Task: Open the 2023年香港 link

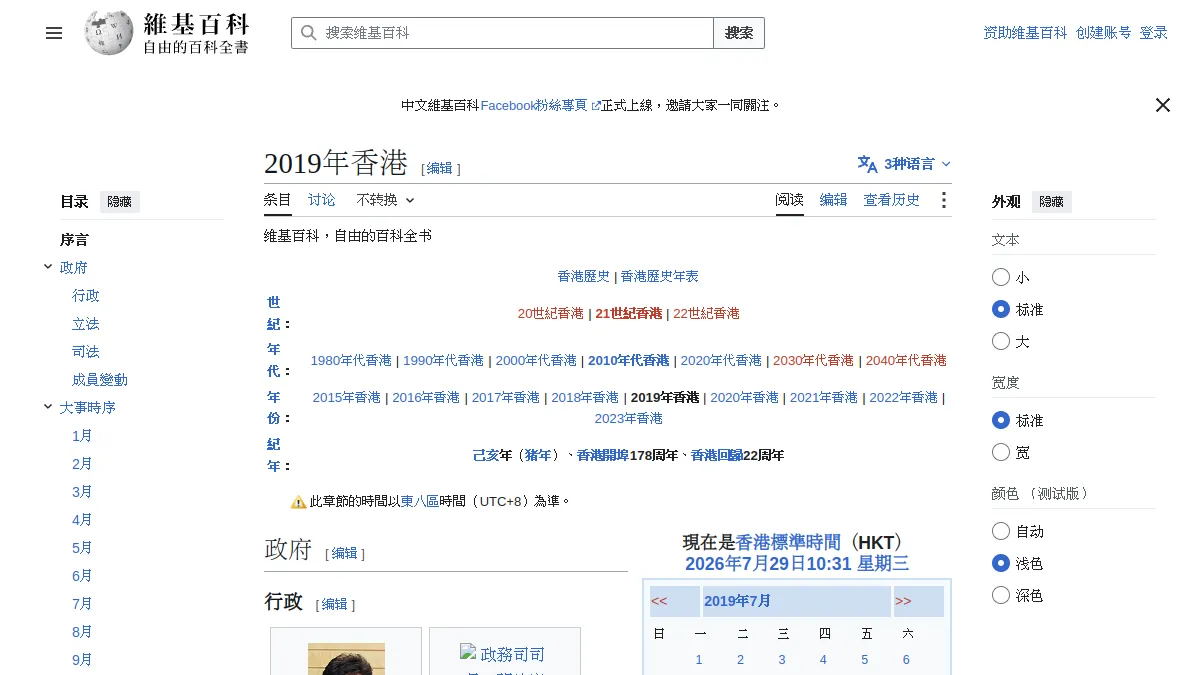Action: (628, 418)
